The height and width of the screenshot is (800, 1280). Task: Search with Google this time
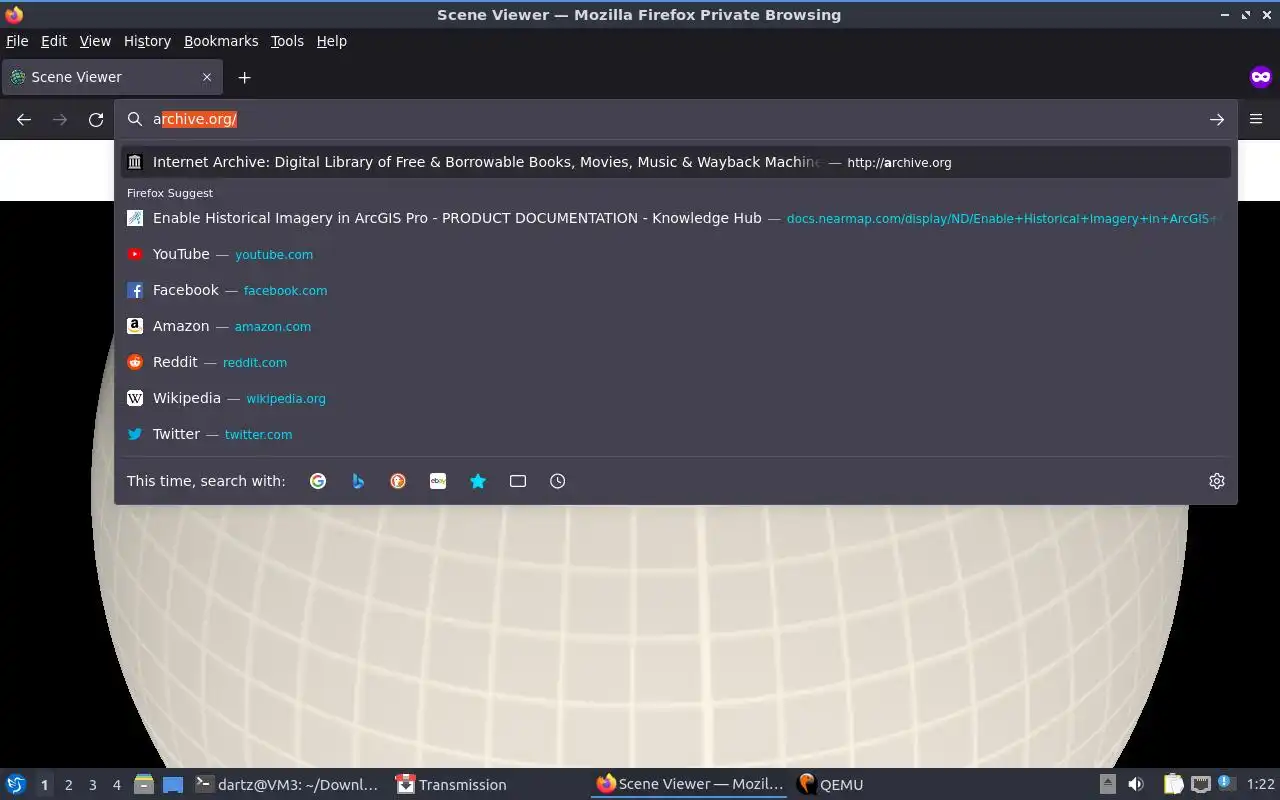318,481
